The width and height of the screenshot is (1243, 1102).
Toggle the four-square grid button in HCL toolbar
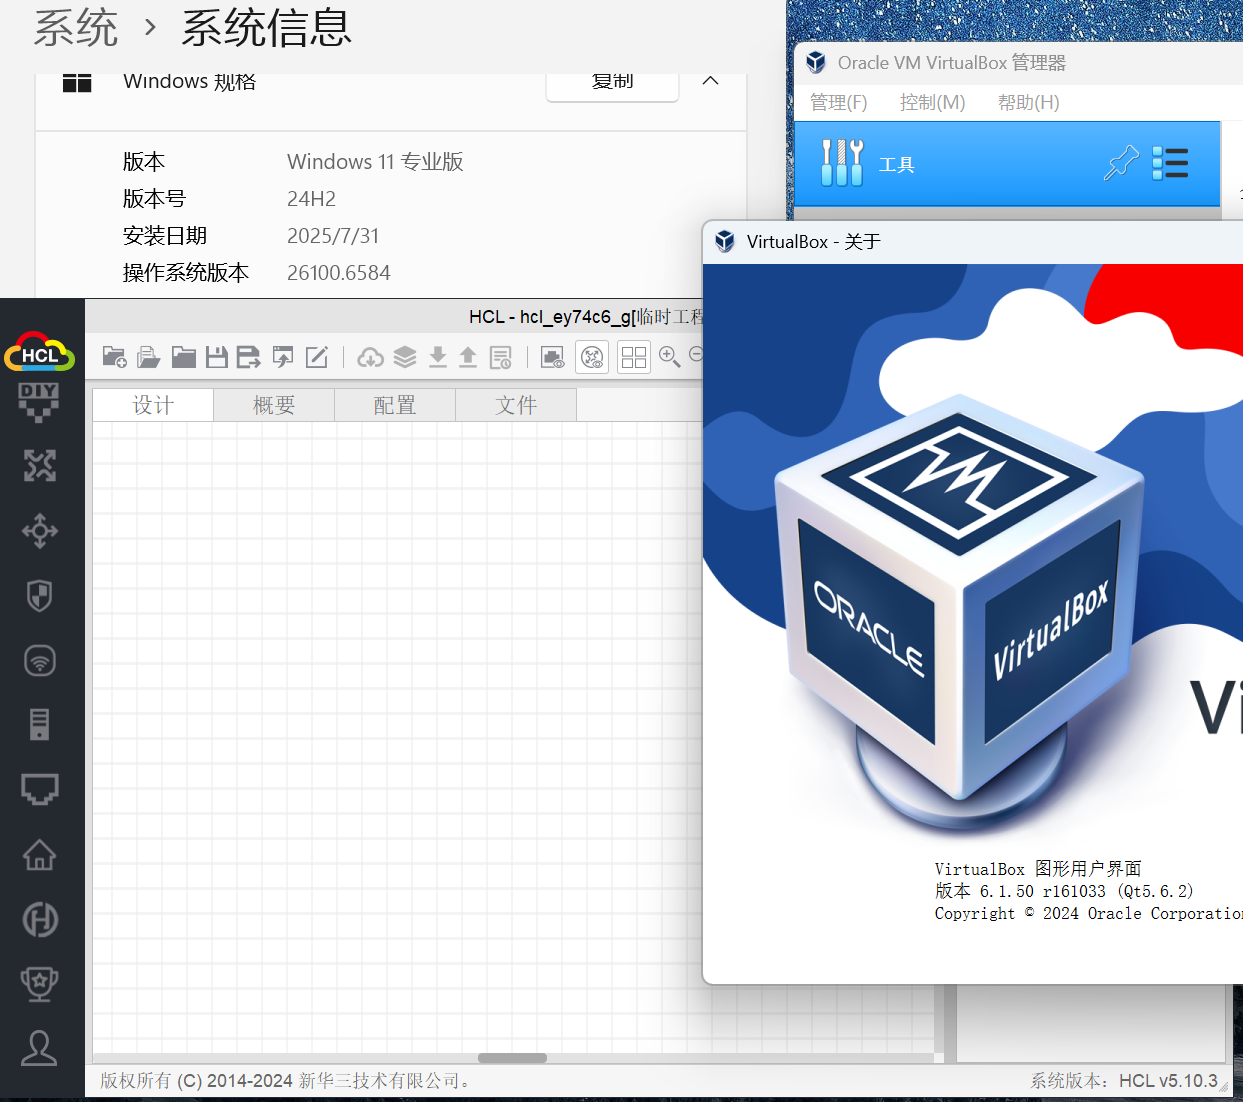634,357
